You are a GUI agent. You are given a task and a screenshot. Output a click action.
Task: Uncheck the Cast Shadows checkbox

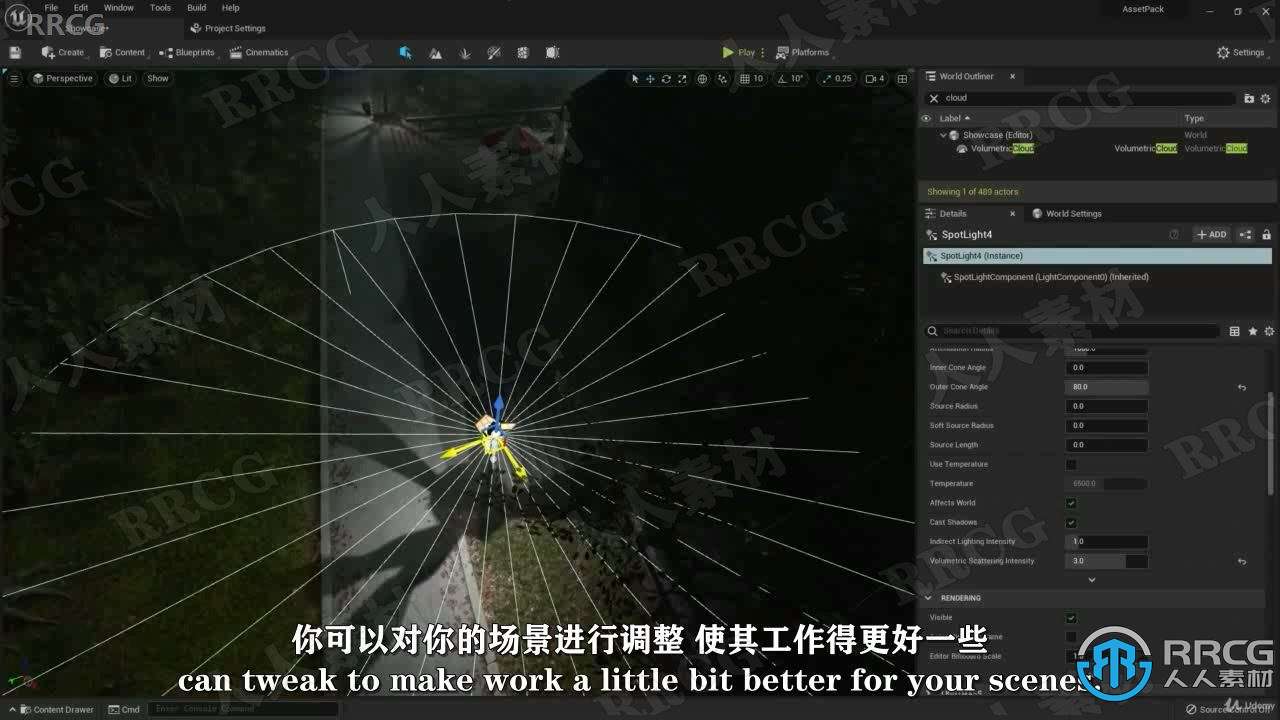1071,522
